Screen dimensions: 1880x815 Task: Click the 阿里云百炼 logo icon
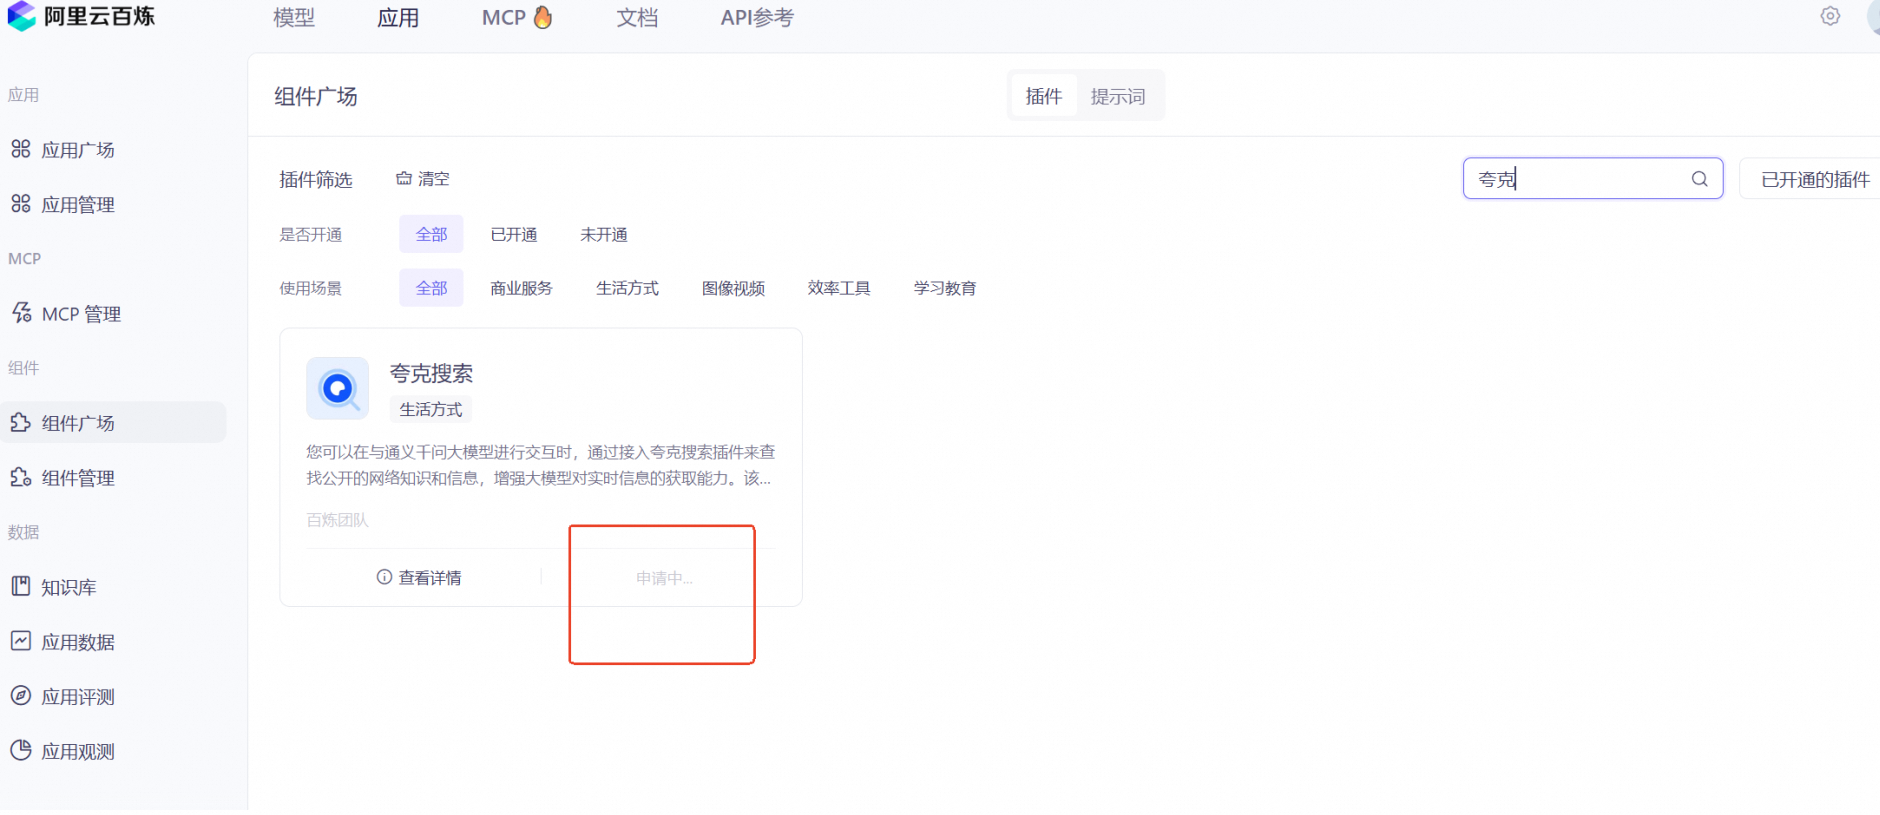[21, 16]
